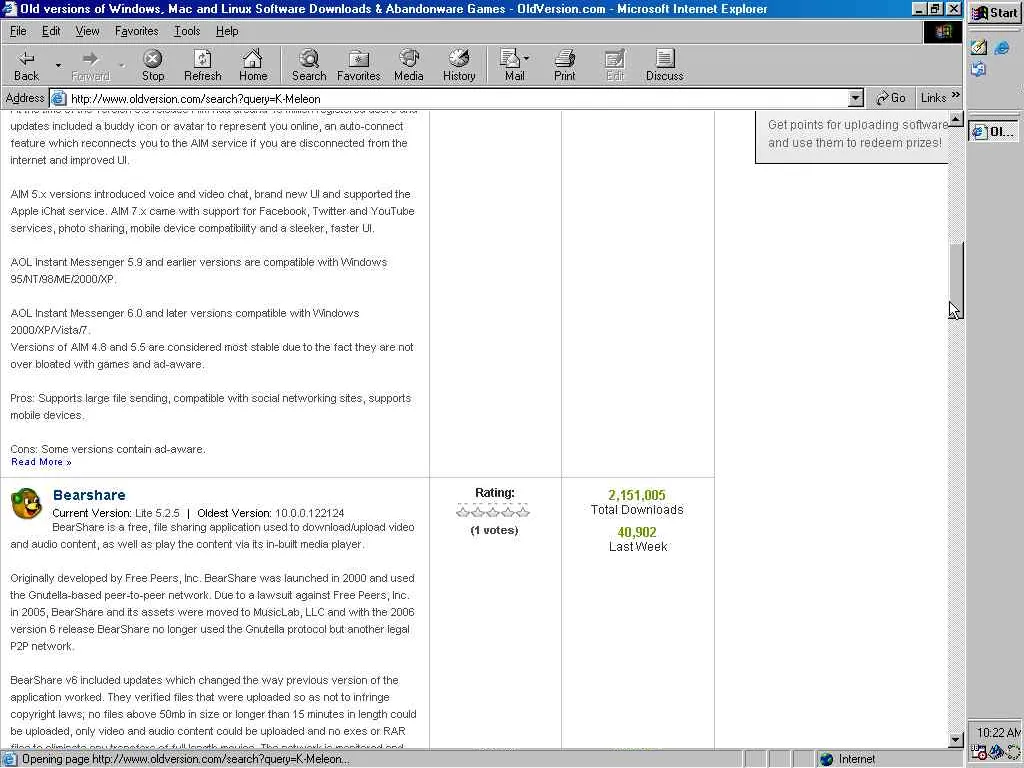Click the Bearshare rating stars

493,511
